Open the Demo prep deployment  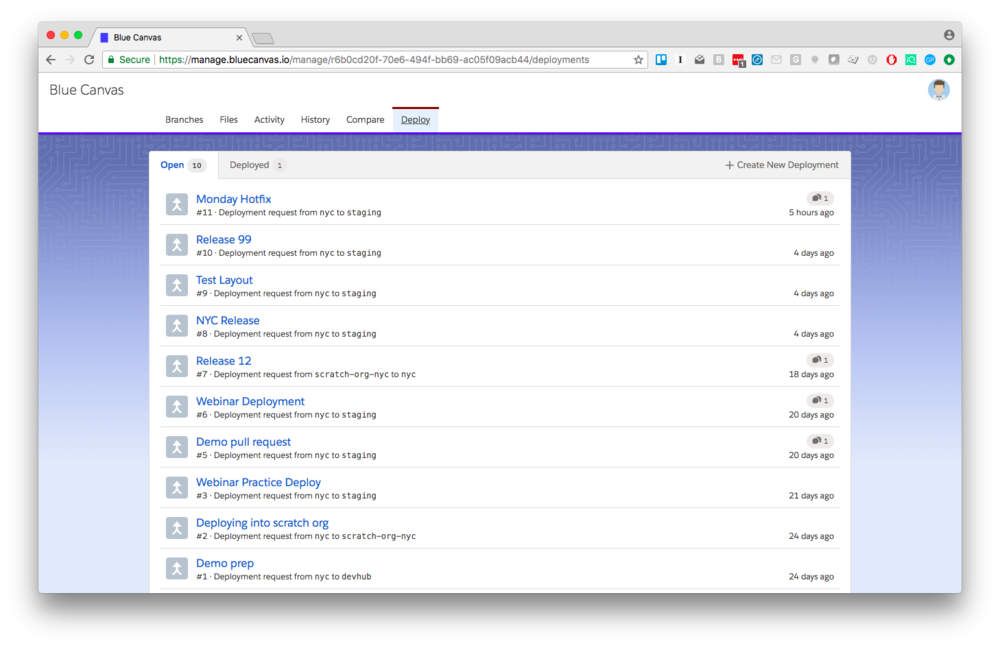pyautogui.click(x=224, y=564)
